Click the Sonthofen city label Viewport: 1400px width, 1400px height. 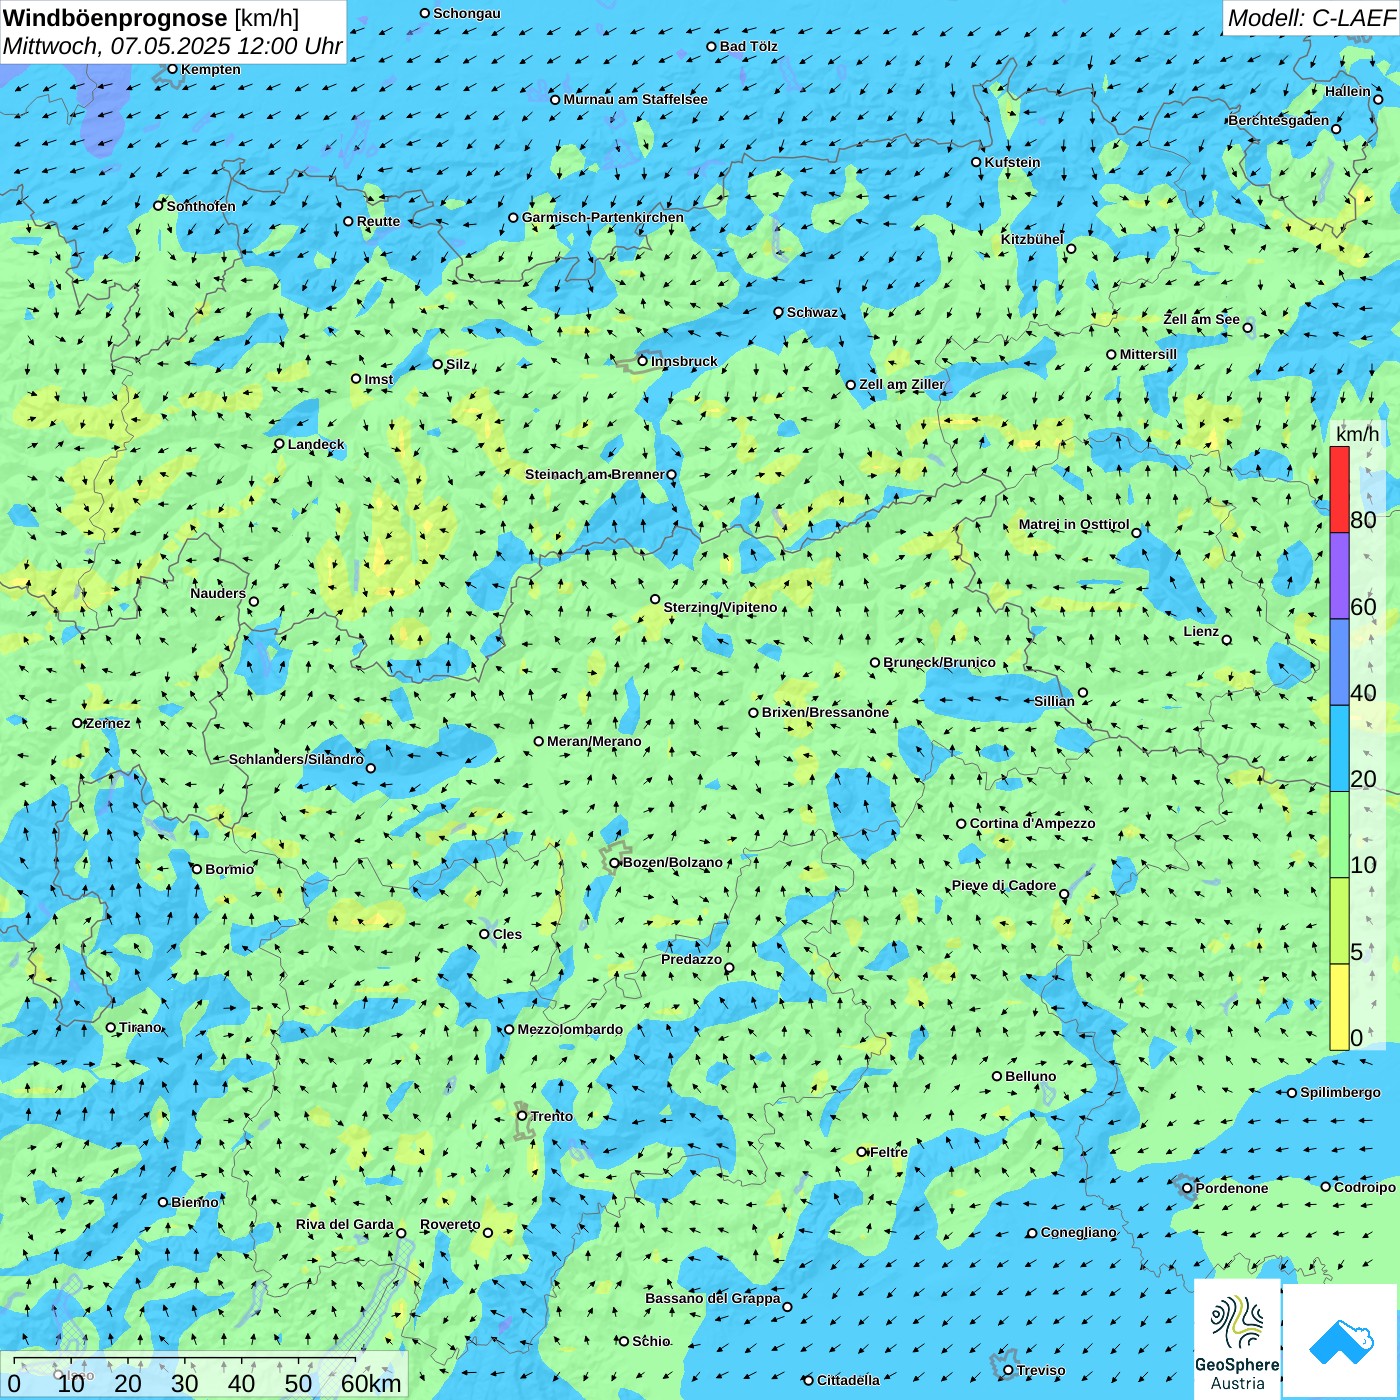(x=201, y=206)
